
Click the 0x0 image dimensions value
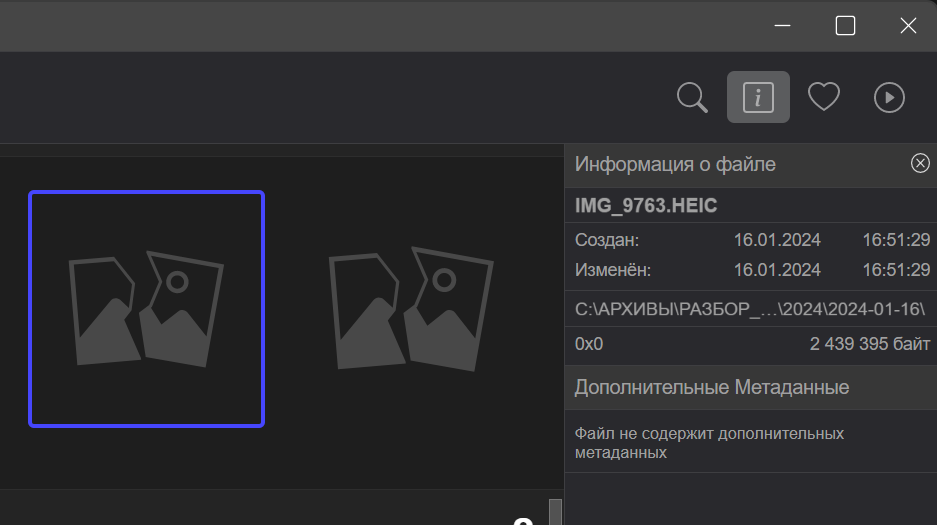pos(589,344)
